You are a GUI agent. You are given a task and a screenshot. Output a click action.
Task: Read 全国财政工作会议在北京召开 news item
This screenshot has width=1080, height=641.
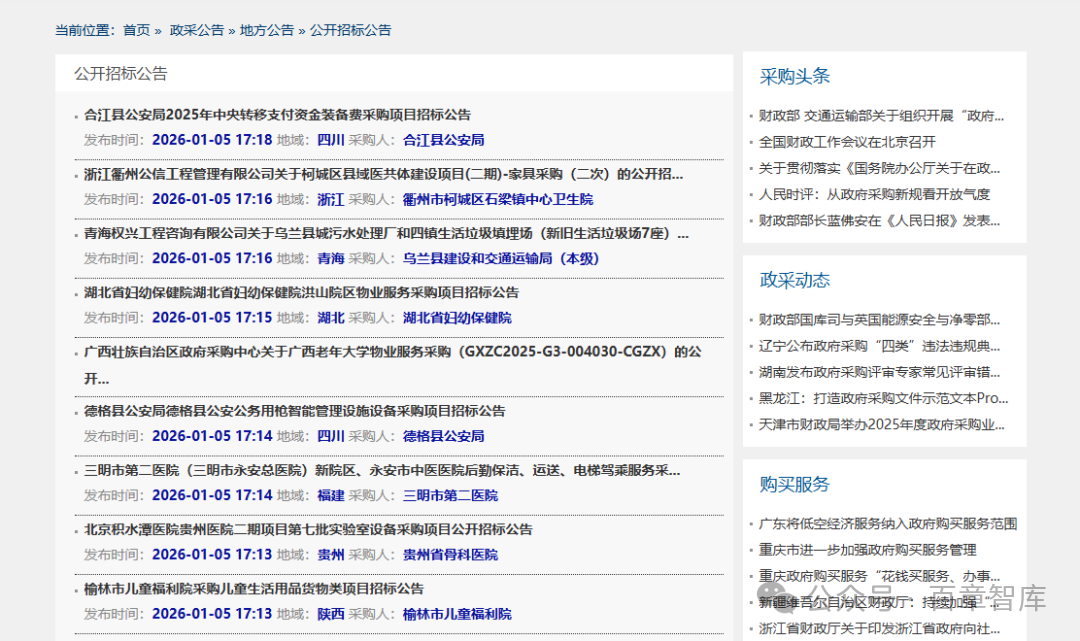847,142
